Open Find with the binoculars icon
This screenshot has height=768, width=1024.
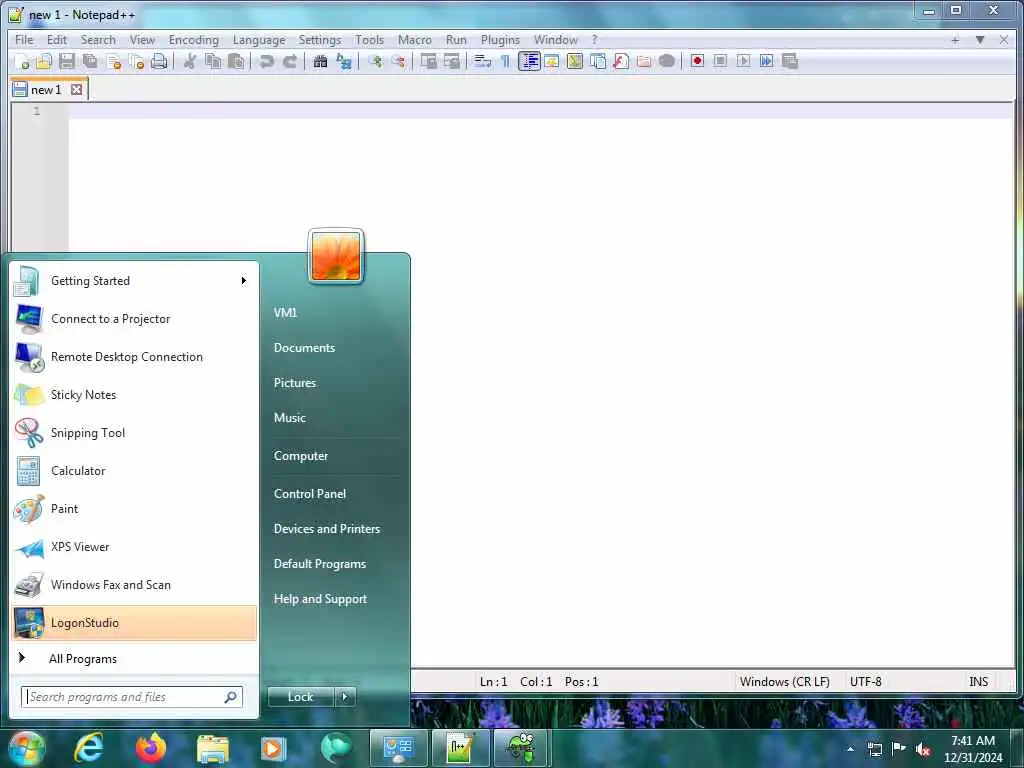coord(320,62)
